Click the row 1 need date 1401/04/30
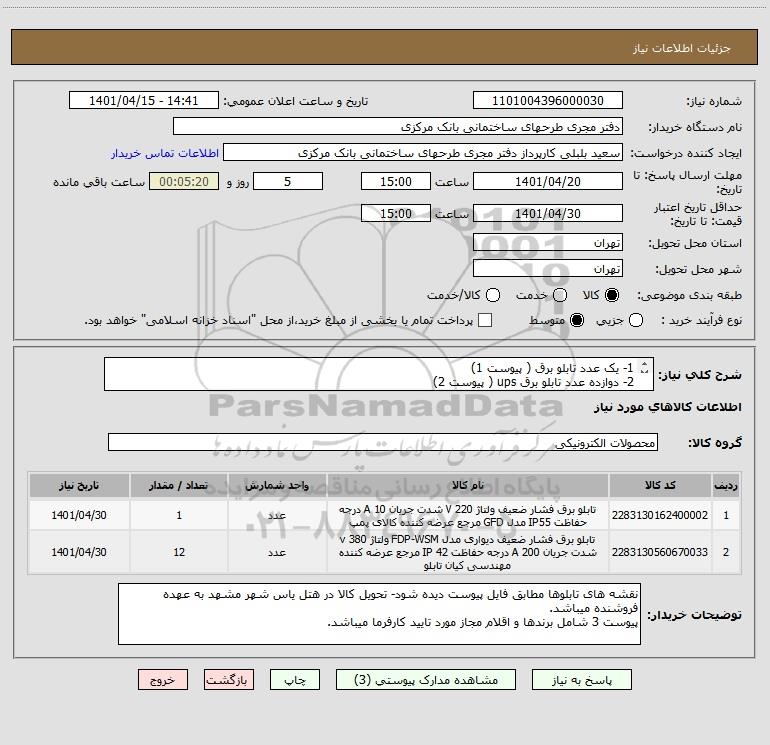This screenshot has height=745, width=770. [x=79, y=515]
